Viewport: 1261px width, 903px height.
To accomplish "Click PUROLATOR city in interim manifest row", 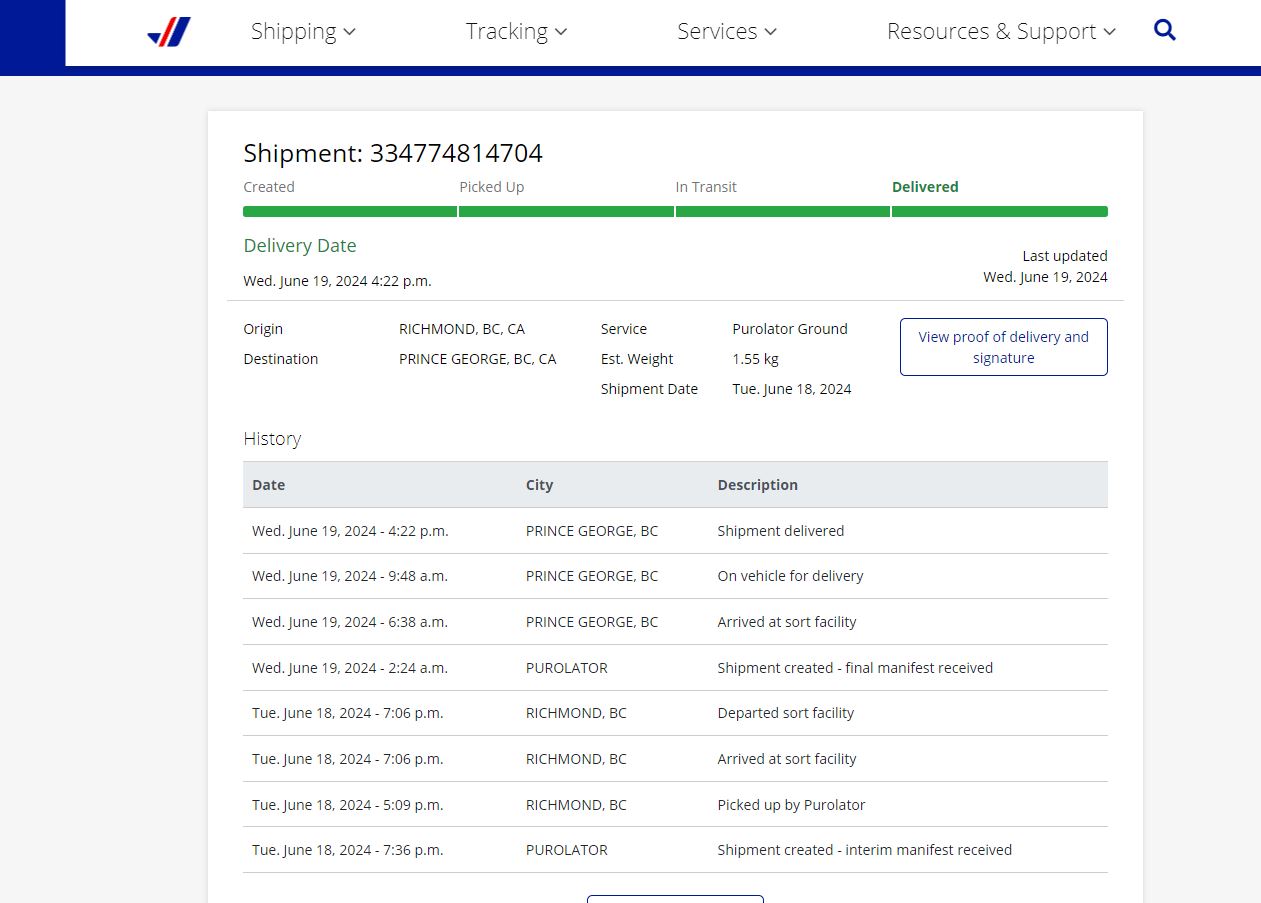I will (567, 850).
